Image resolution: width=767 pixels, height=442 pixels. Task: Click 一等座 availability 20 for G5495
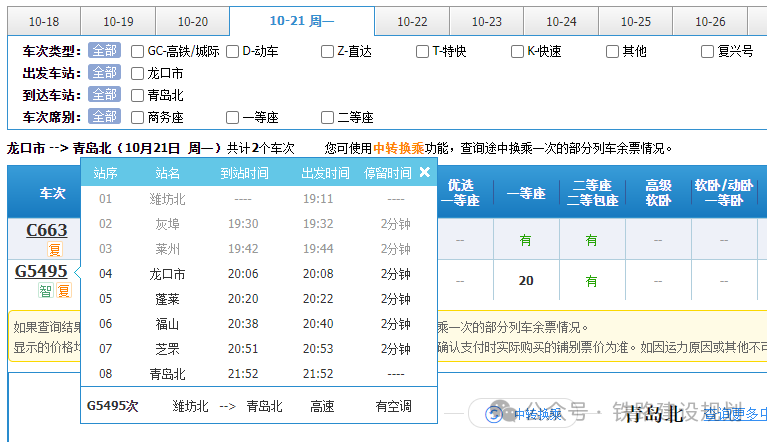(x=526, y=281)
